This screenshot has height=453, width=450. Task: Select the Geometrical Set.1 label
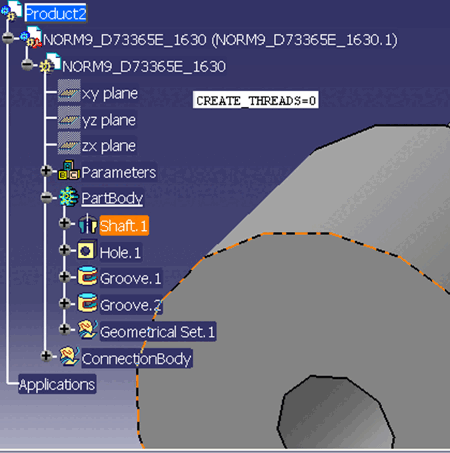(158, 332)
